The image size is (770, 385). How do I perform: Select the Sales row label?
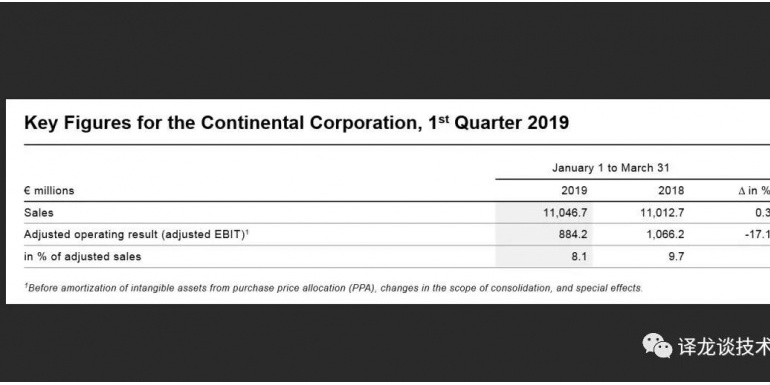click(39, 213)
